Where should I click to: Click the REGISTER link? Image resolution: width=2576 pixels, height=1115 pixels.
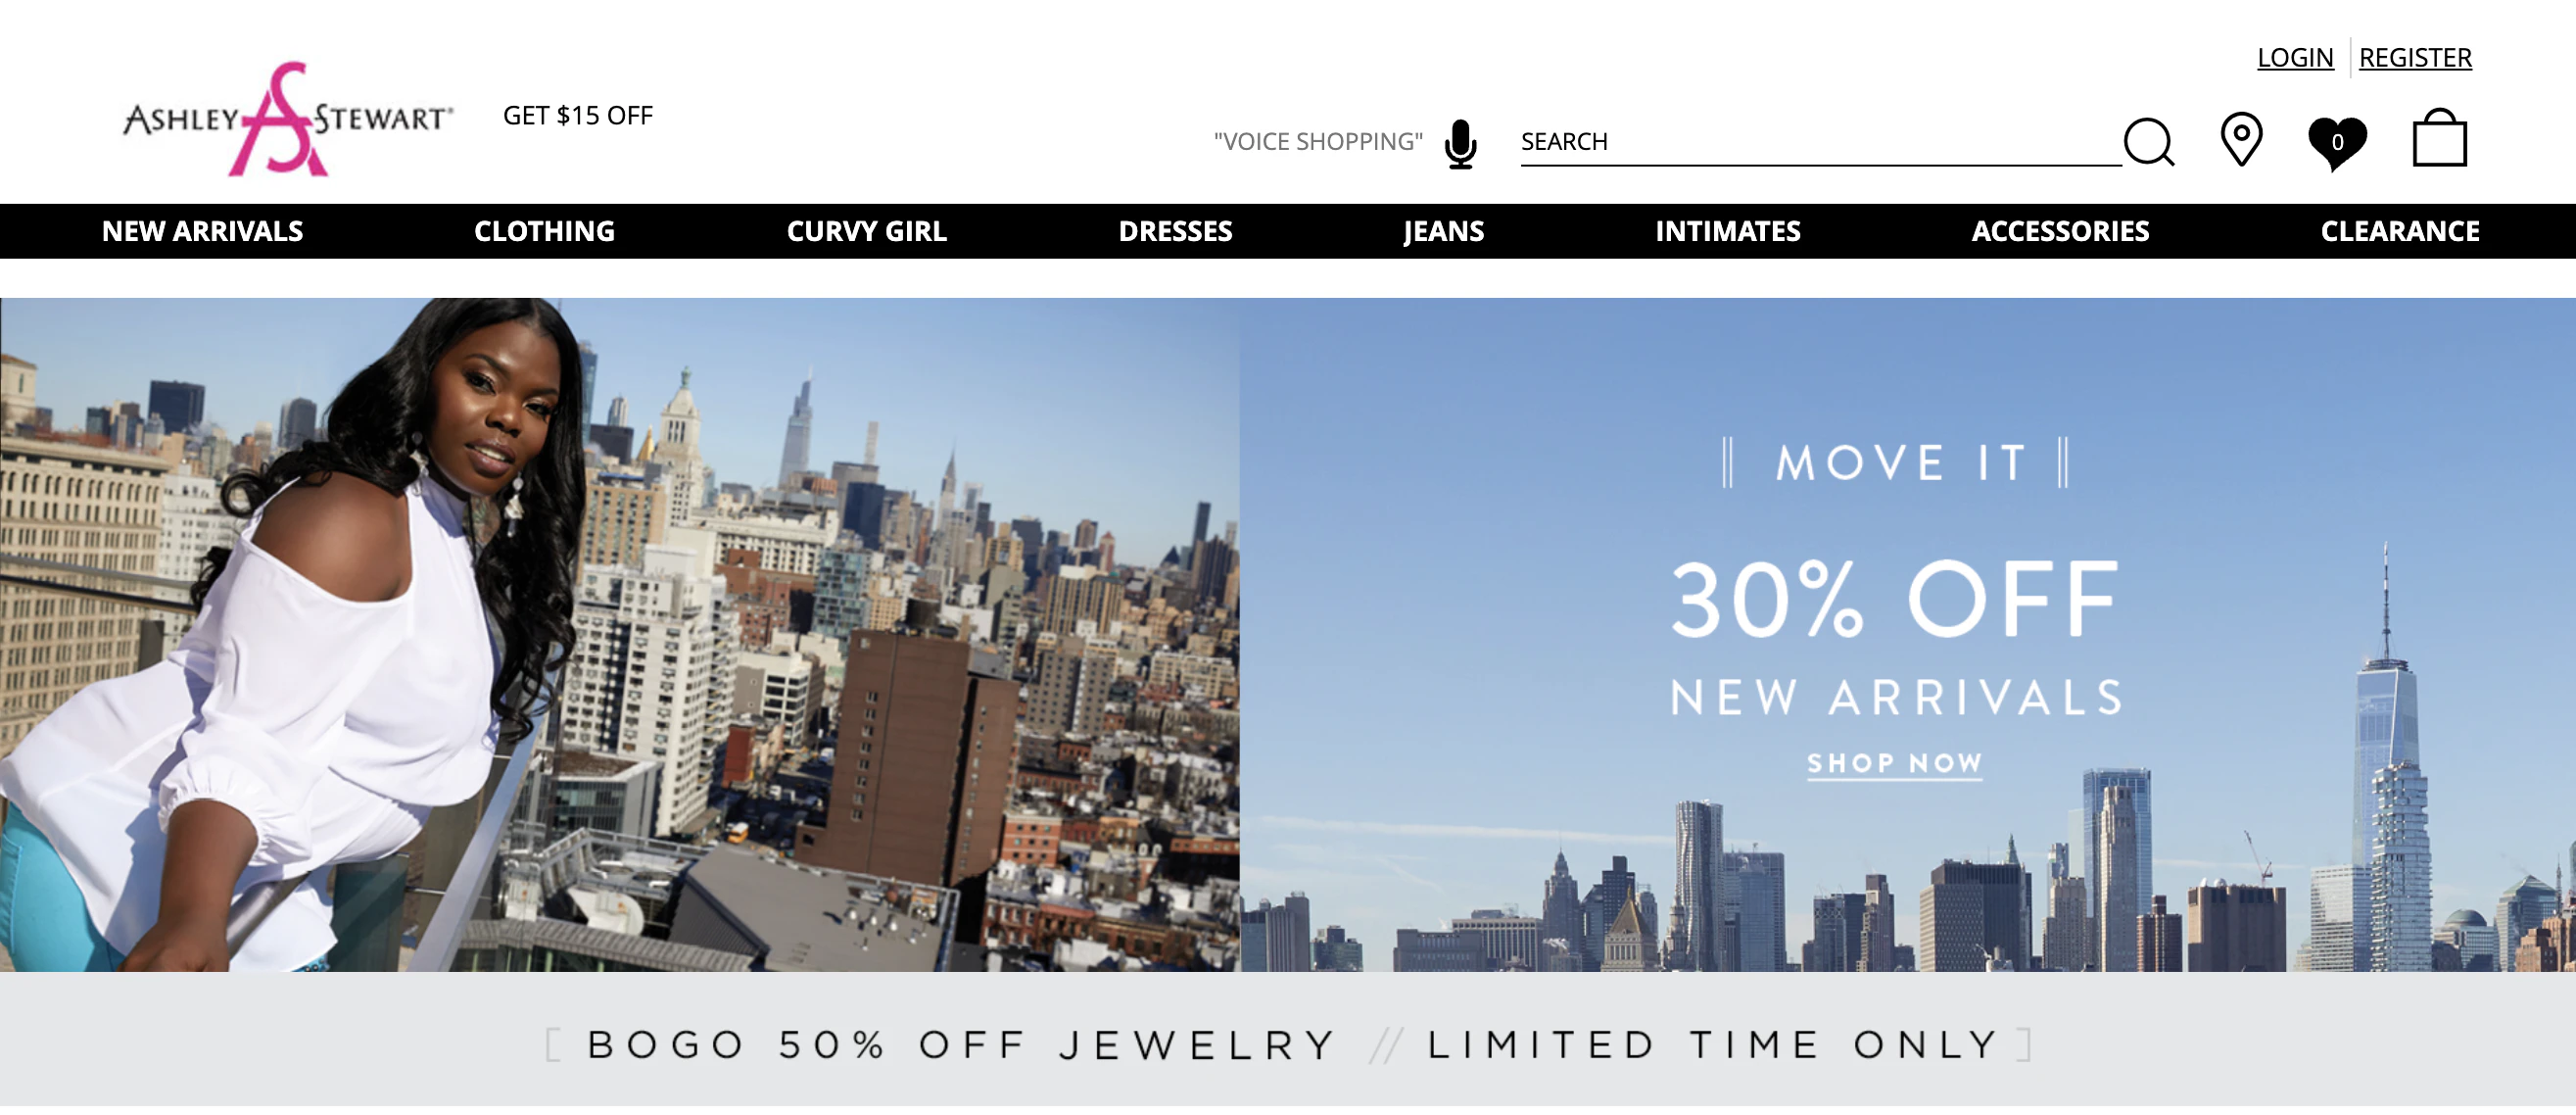(x=2415, y=58)
